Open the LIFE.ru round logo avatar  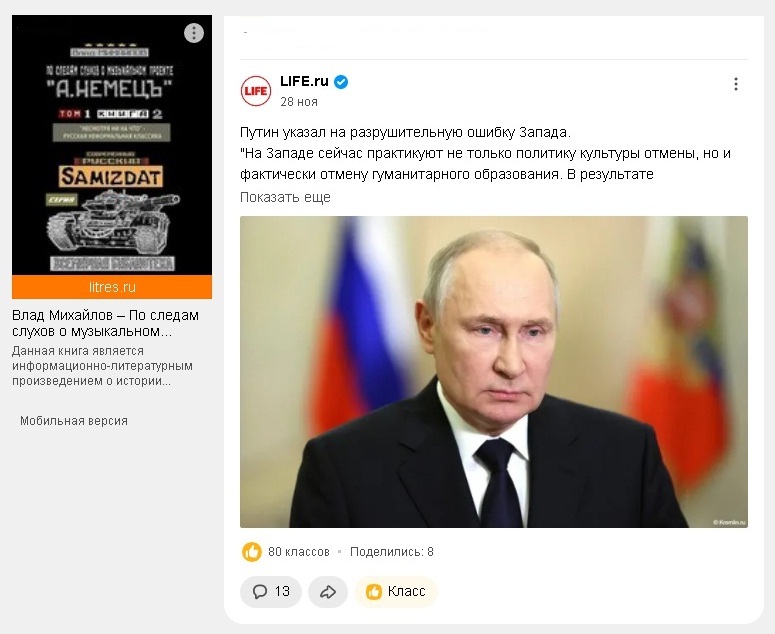[256, 90]
